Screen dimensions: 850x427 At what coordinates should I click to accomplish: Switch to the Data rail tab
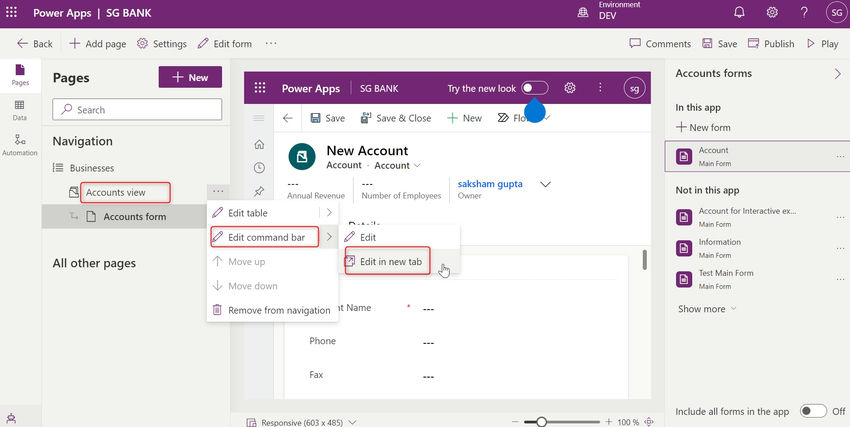click(x=20, y=110)
